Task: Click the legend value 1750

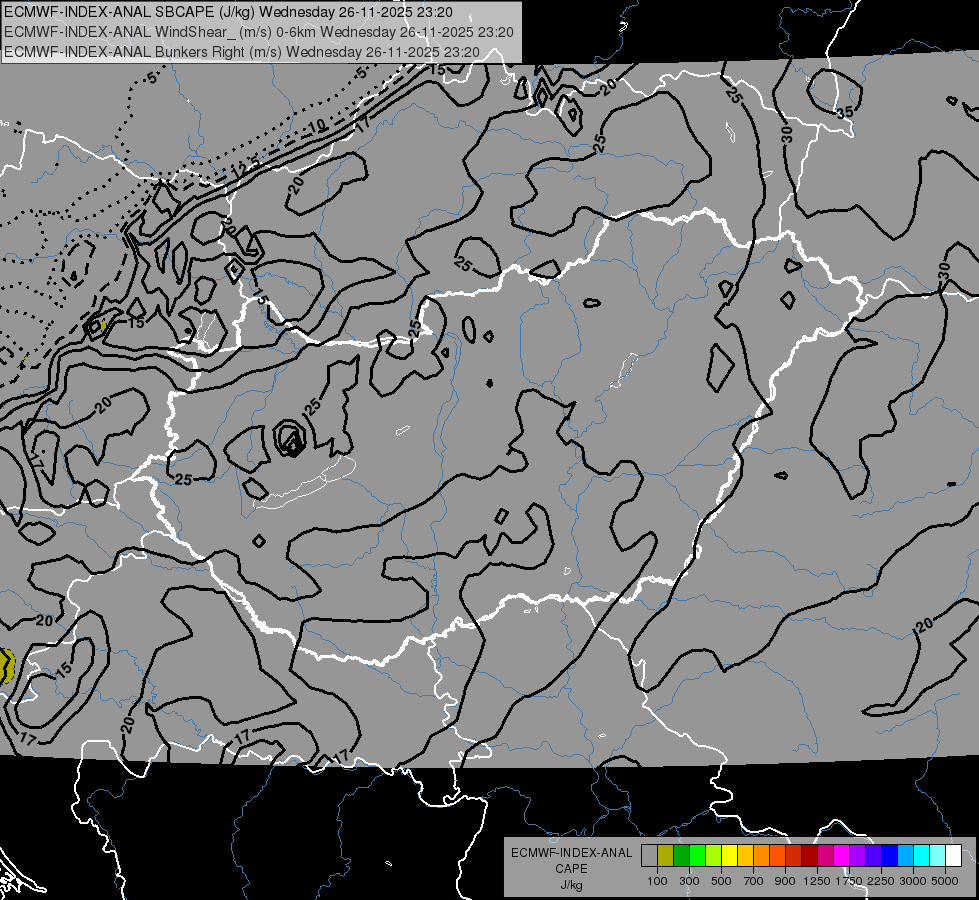Action: [x=849, y=881]
